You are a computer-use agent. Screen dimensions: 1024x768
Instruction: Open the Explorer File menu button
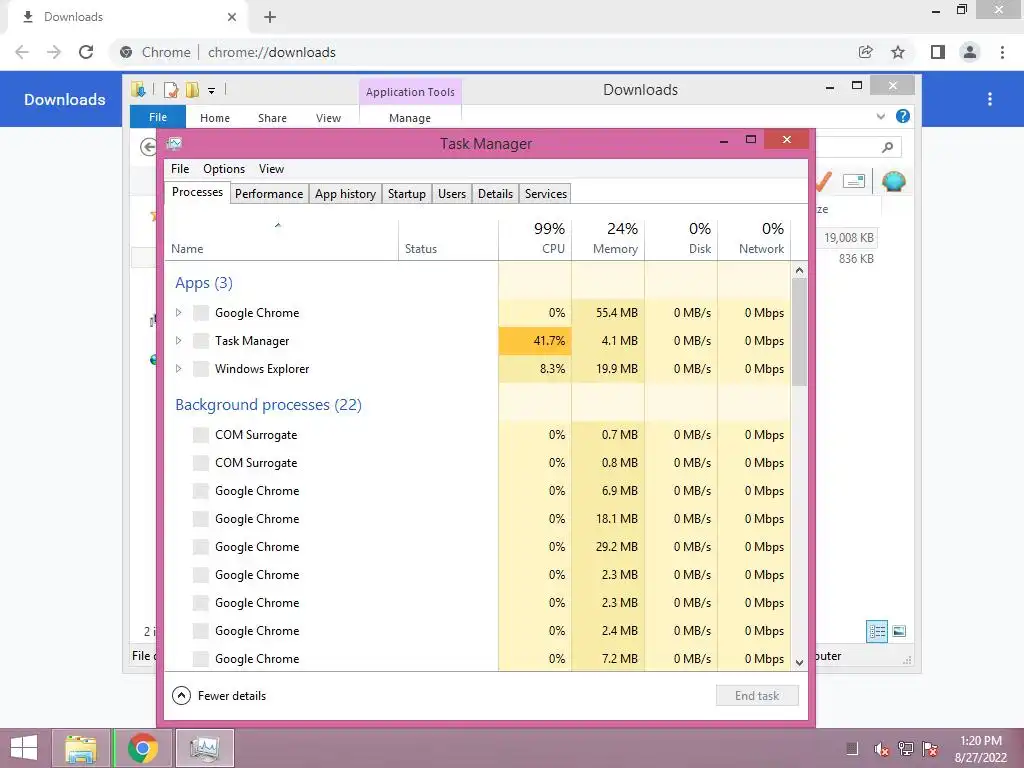coord(158,117)
